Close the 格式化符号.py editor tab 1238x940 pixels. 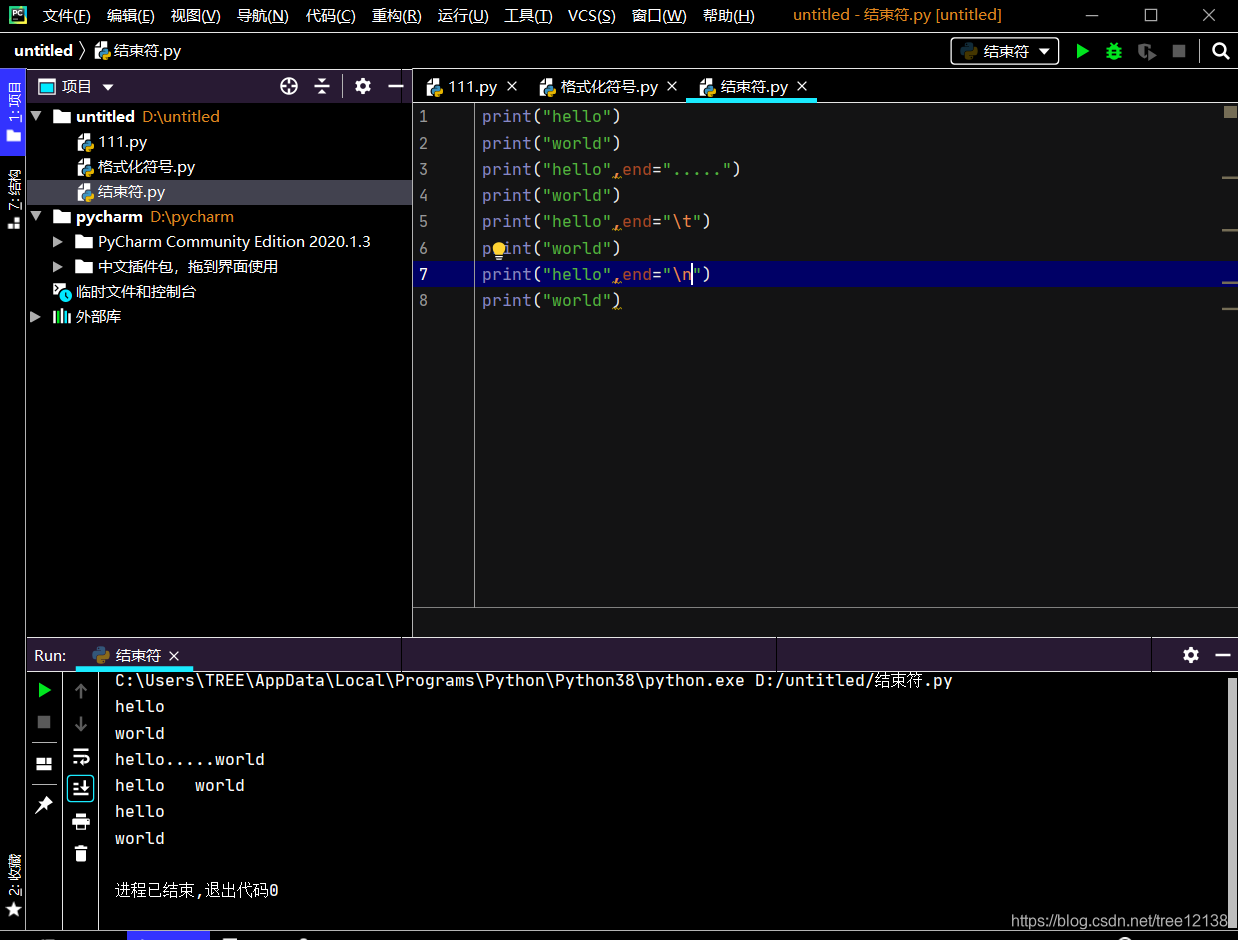[672, 87]
